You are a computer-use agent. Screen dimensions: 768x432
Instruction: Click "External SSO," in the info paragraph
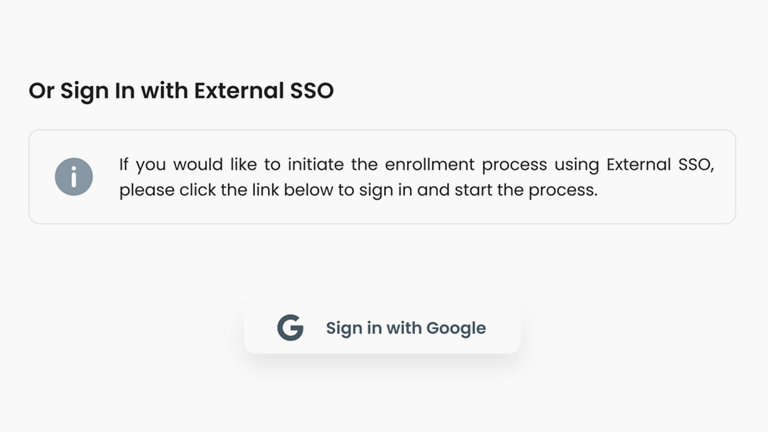point(660,164)
